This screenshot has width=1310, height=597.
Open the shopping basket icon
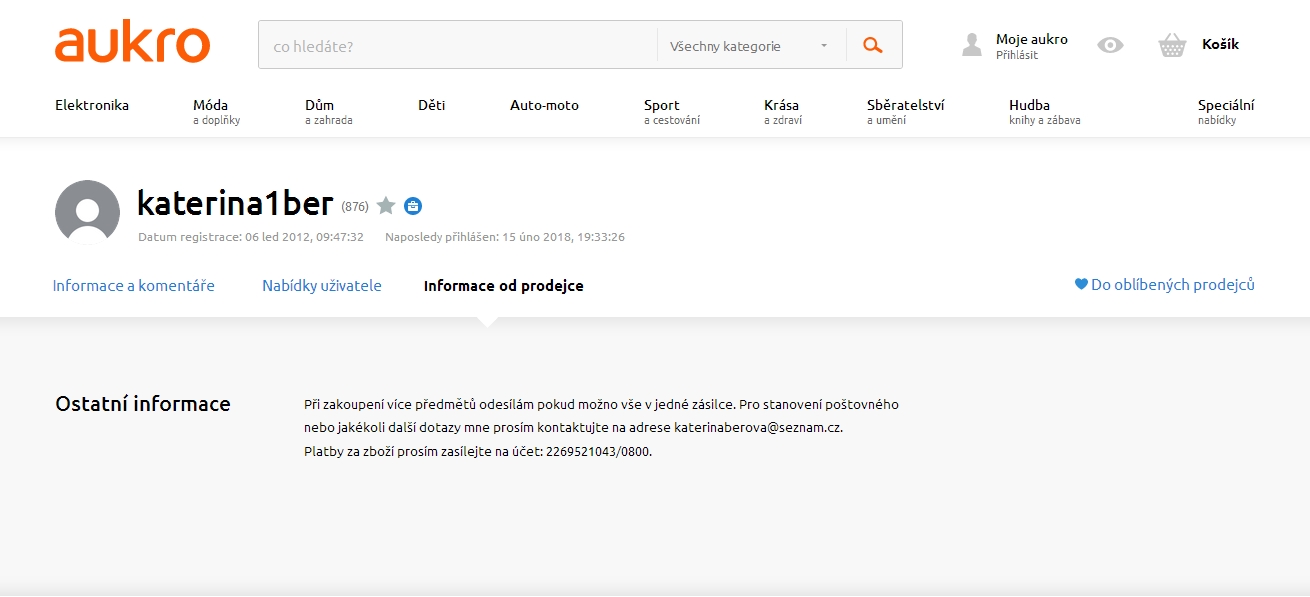click(x=1172, y=45)
